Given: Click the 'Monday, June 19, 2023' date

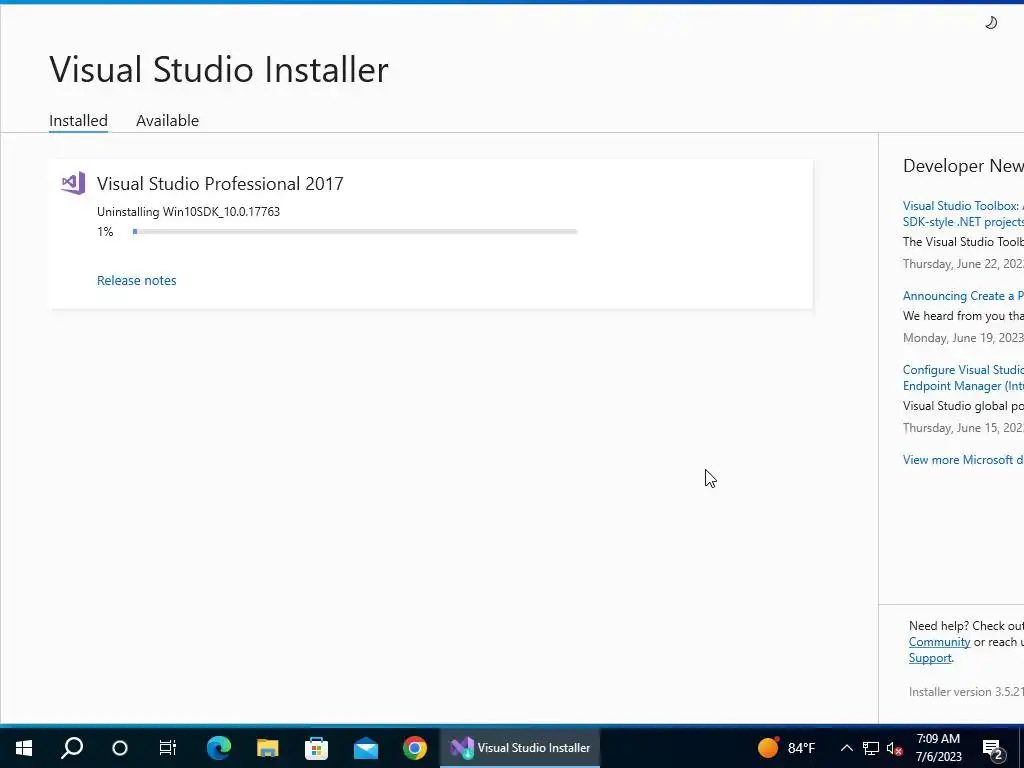Looking at the screenshot, I should point(963,338).
